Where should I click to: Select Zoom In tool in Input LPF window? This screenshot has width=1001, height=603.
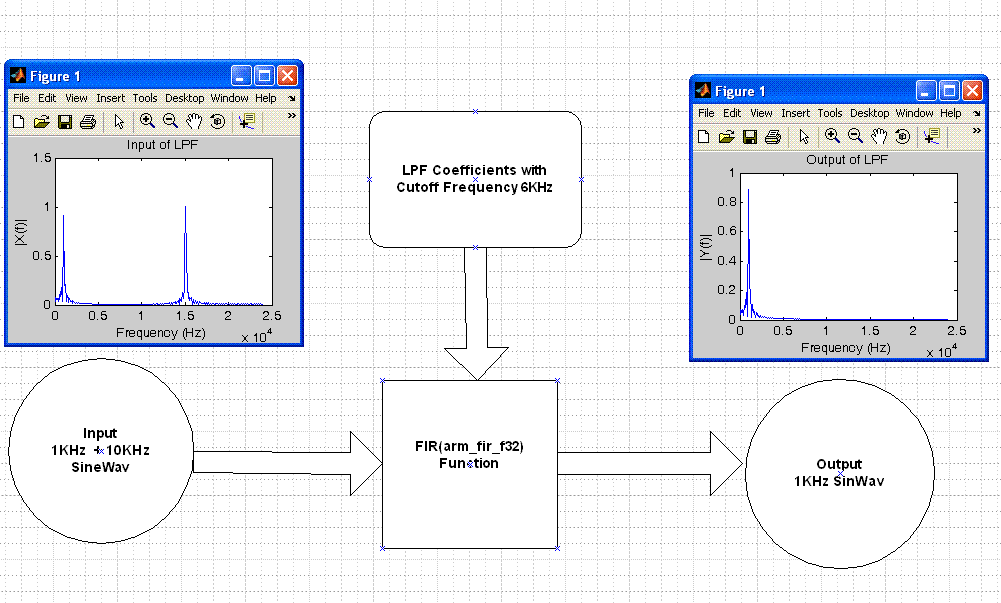[147, 121]
